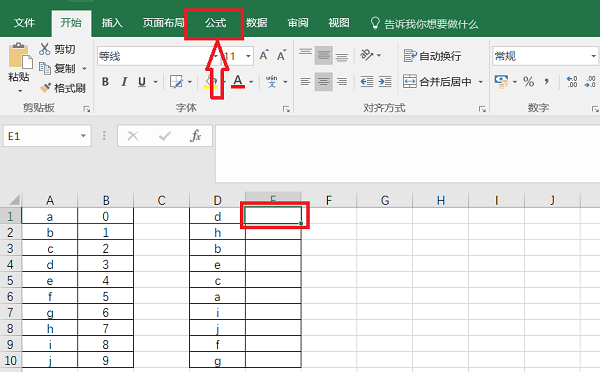Click the select-all corner triangle

coord(14,200)
